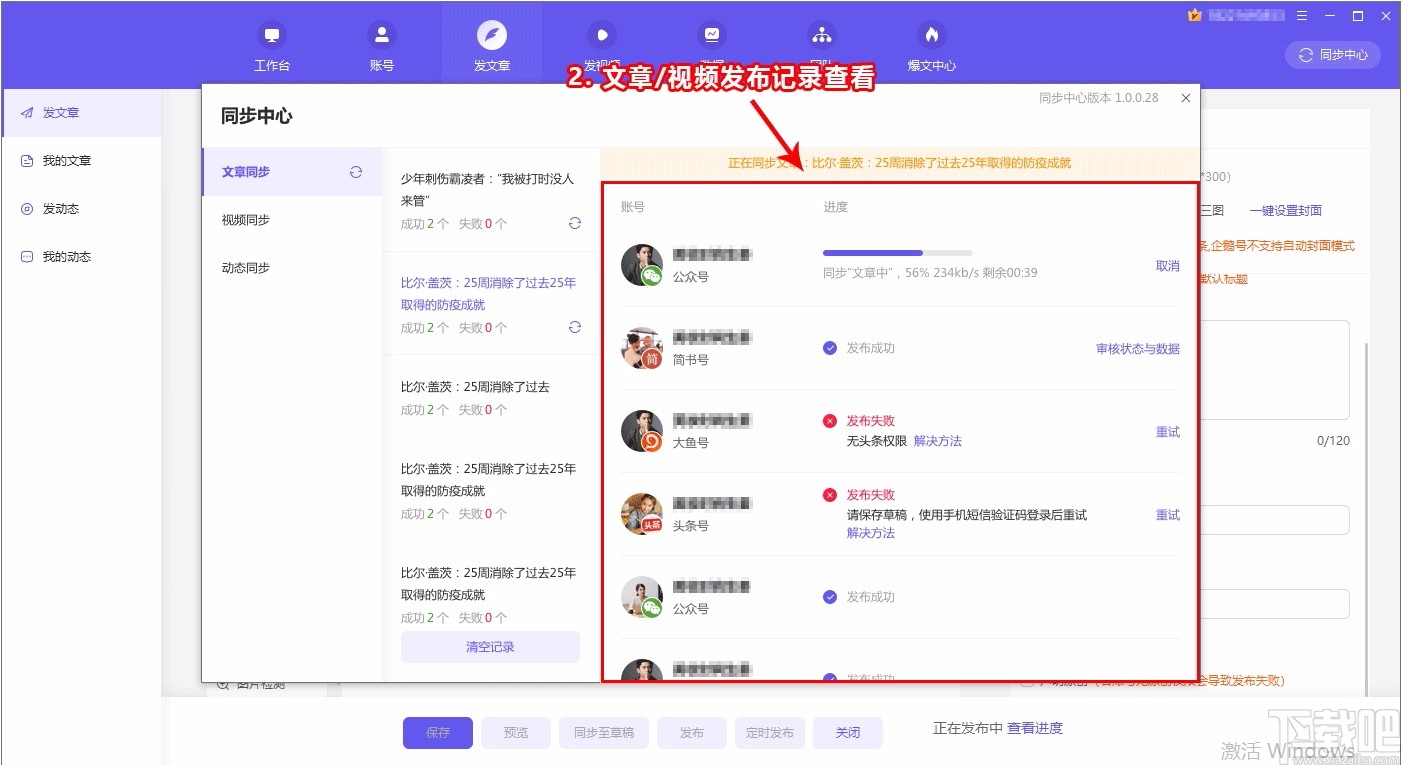The height and width of the screenshot is (765, 1403).
Task: Select the 账号 account icon
Action: (x=381, y=43)
